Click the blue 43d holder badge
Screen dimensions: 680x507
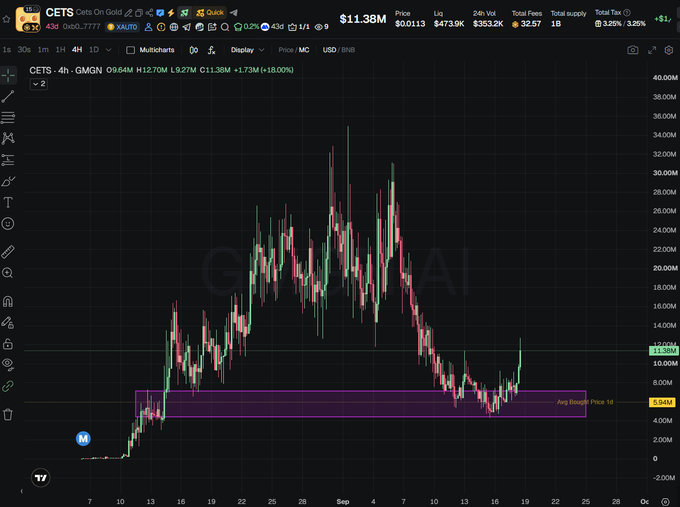[272, 27]
